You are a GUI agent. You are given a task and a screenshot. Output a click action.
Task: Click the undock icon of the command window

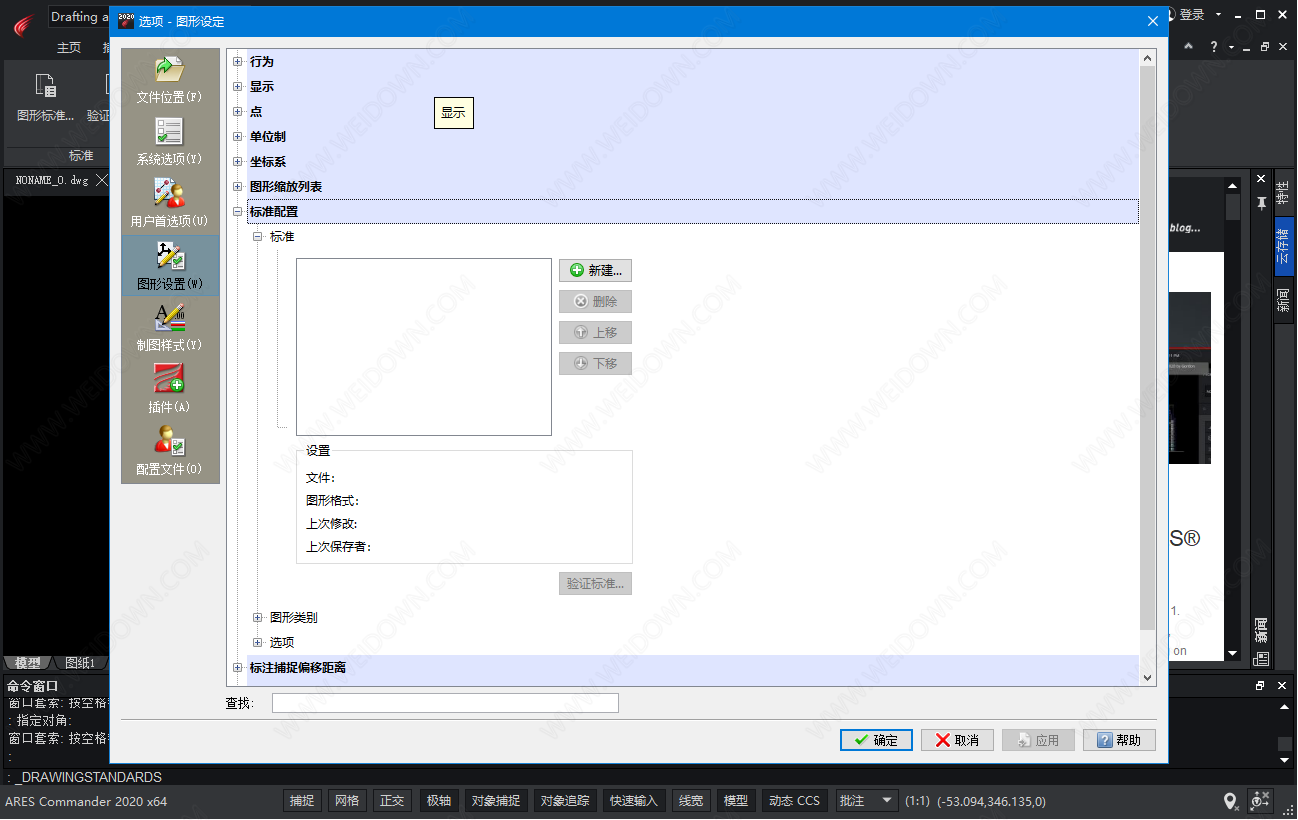tap(1260, 686)
